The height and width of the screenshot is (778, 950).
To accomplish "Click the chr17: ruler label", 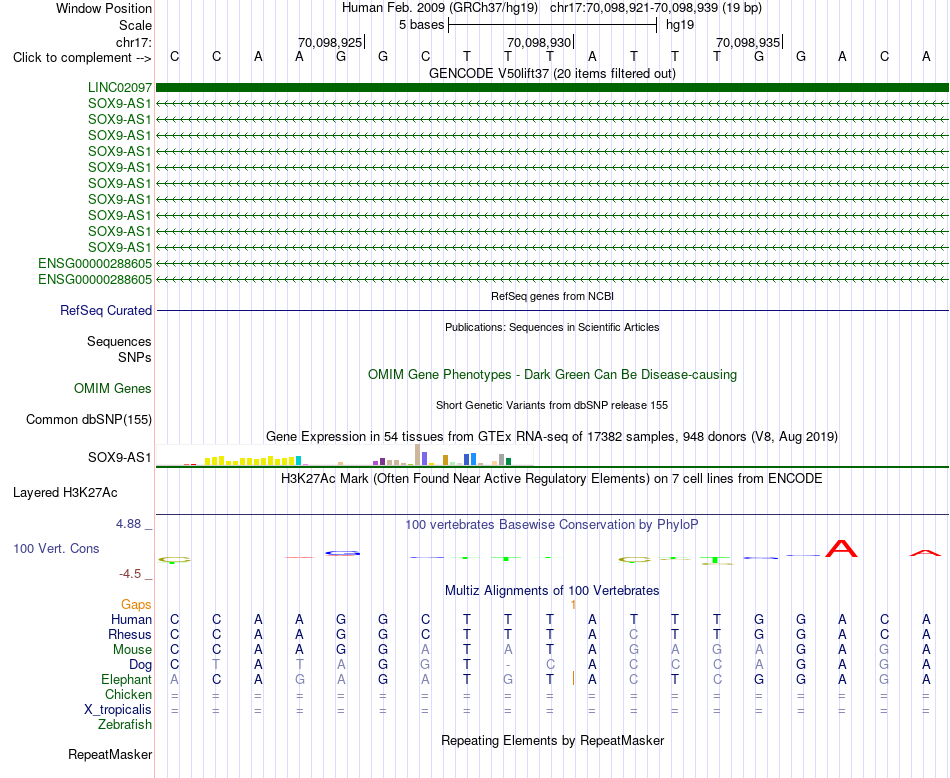I will [x=133, y=42].
